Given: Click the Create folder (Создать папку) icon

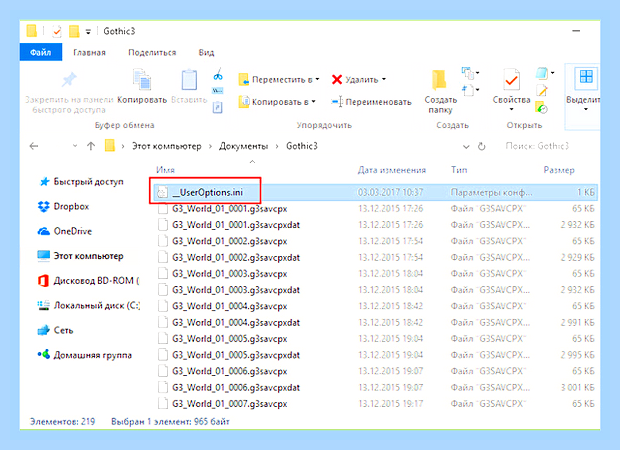Looking at the screenshot, I should click(x=440, y=79).
